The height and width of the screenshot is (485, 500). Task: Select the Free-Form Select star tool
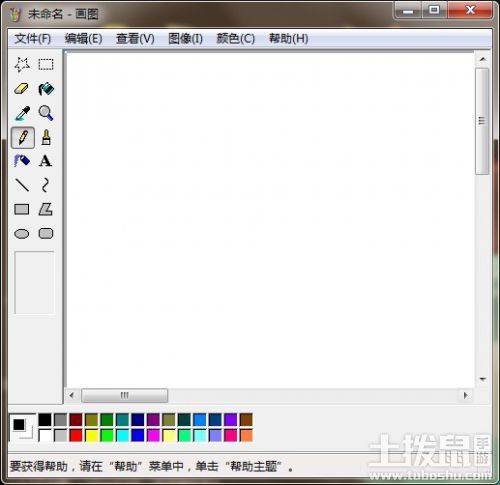(22, 64)
